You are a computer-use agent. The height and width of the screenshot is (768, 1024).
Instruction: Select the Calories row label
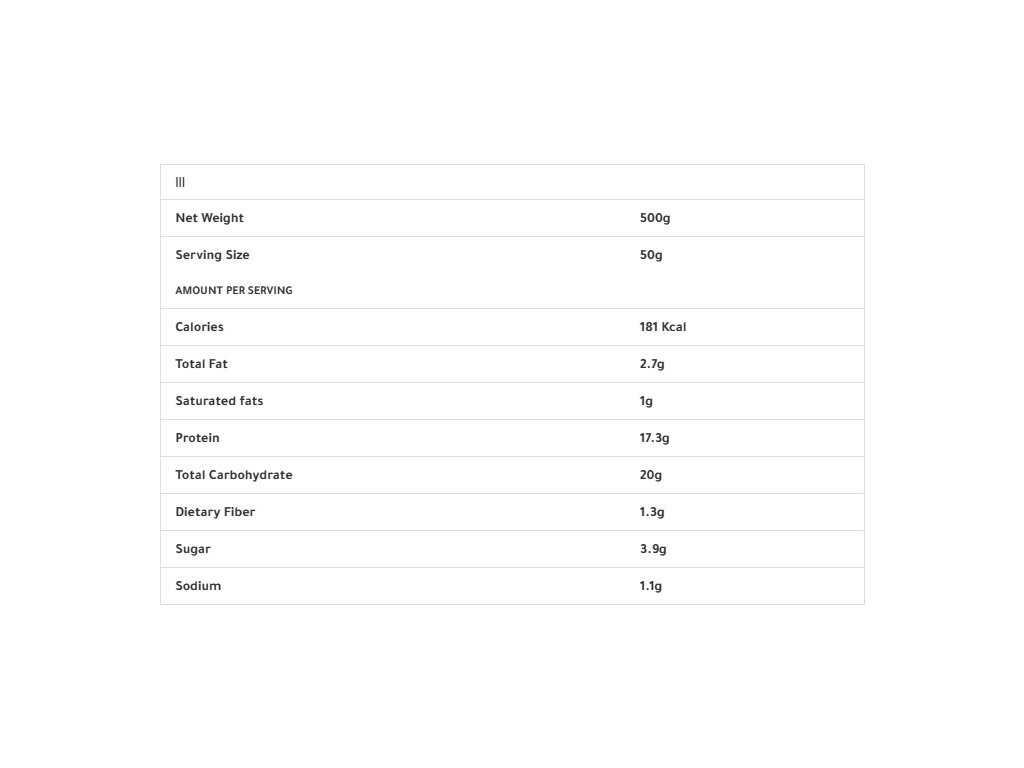(199, 327)
